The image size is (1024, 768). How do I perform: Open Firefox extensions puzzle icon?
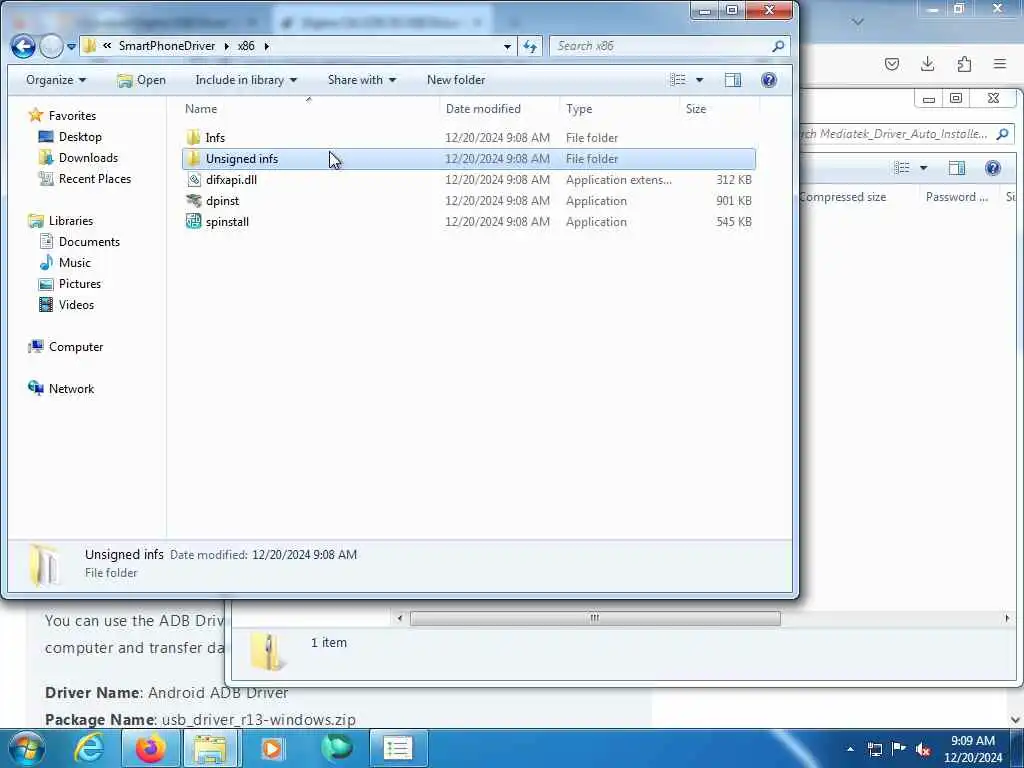click(x=964, y=63)
